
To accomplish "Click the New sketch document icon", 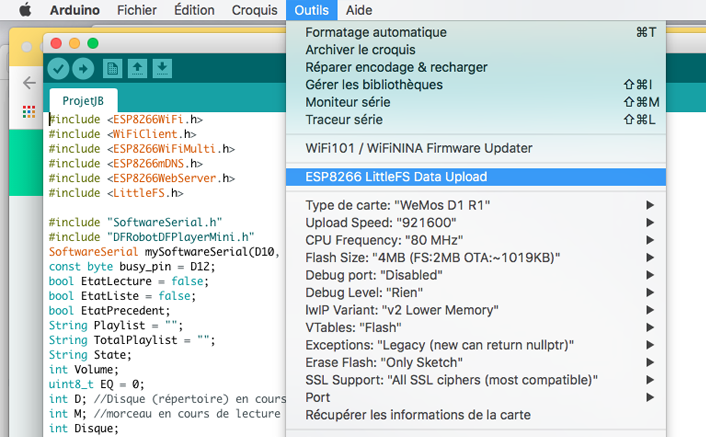I will point(113,69).
